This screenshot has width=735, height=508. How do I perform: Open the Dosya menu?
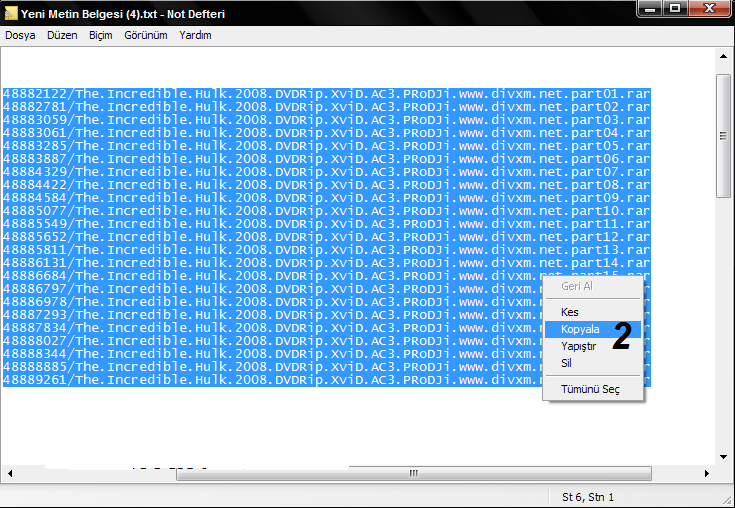tap(19, 35)
